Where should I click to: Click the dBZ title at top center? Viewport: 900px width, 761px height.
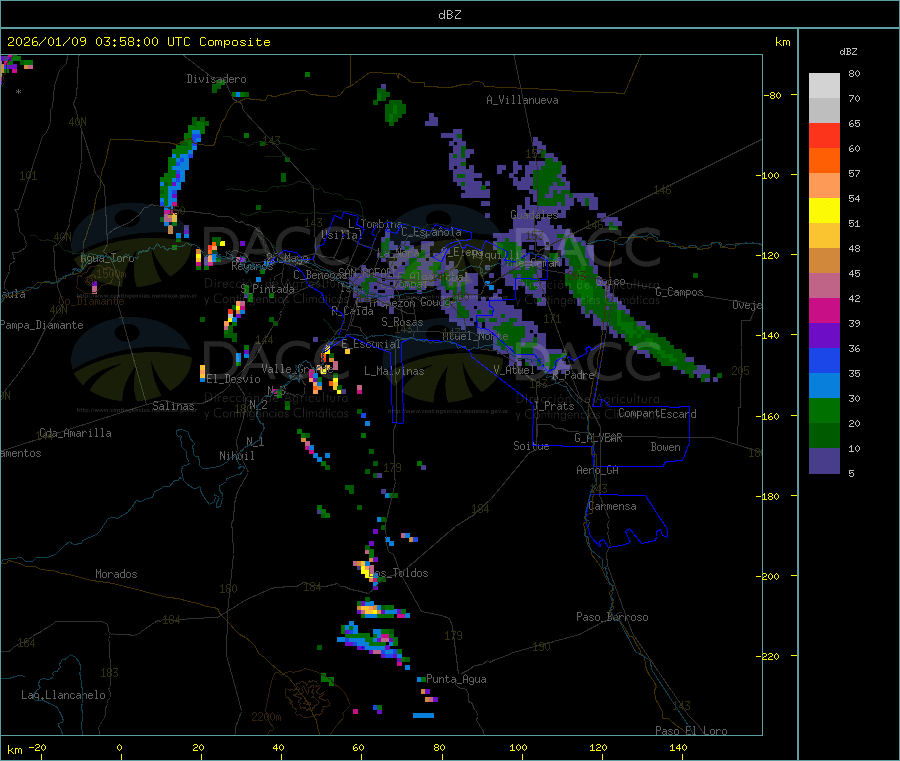click(x=449, y=14)
